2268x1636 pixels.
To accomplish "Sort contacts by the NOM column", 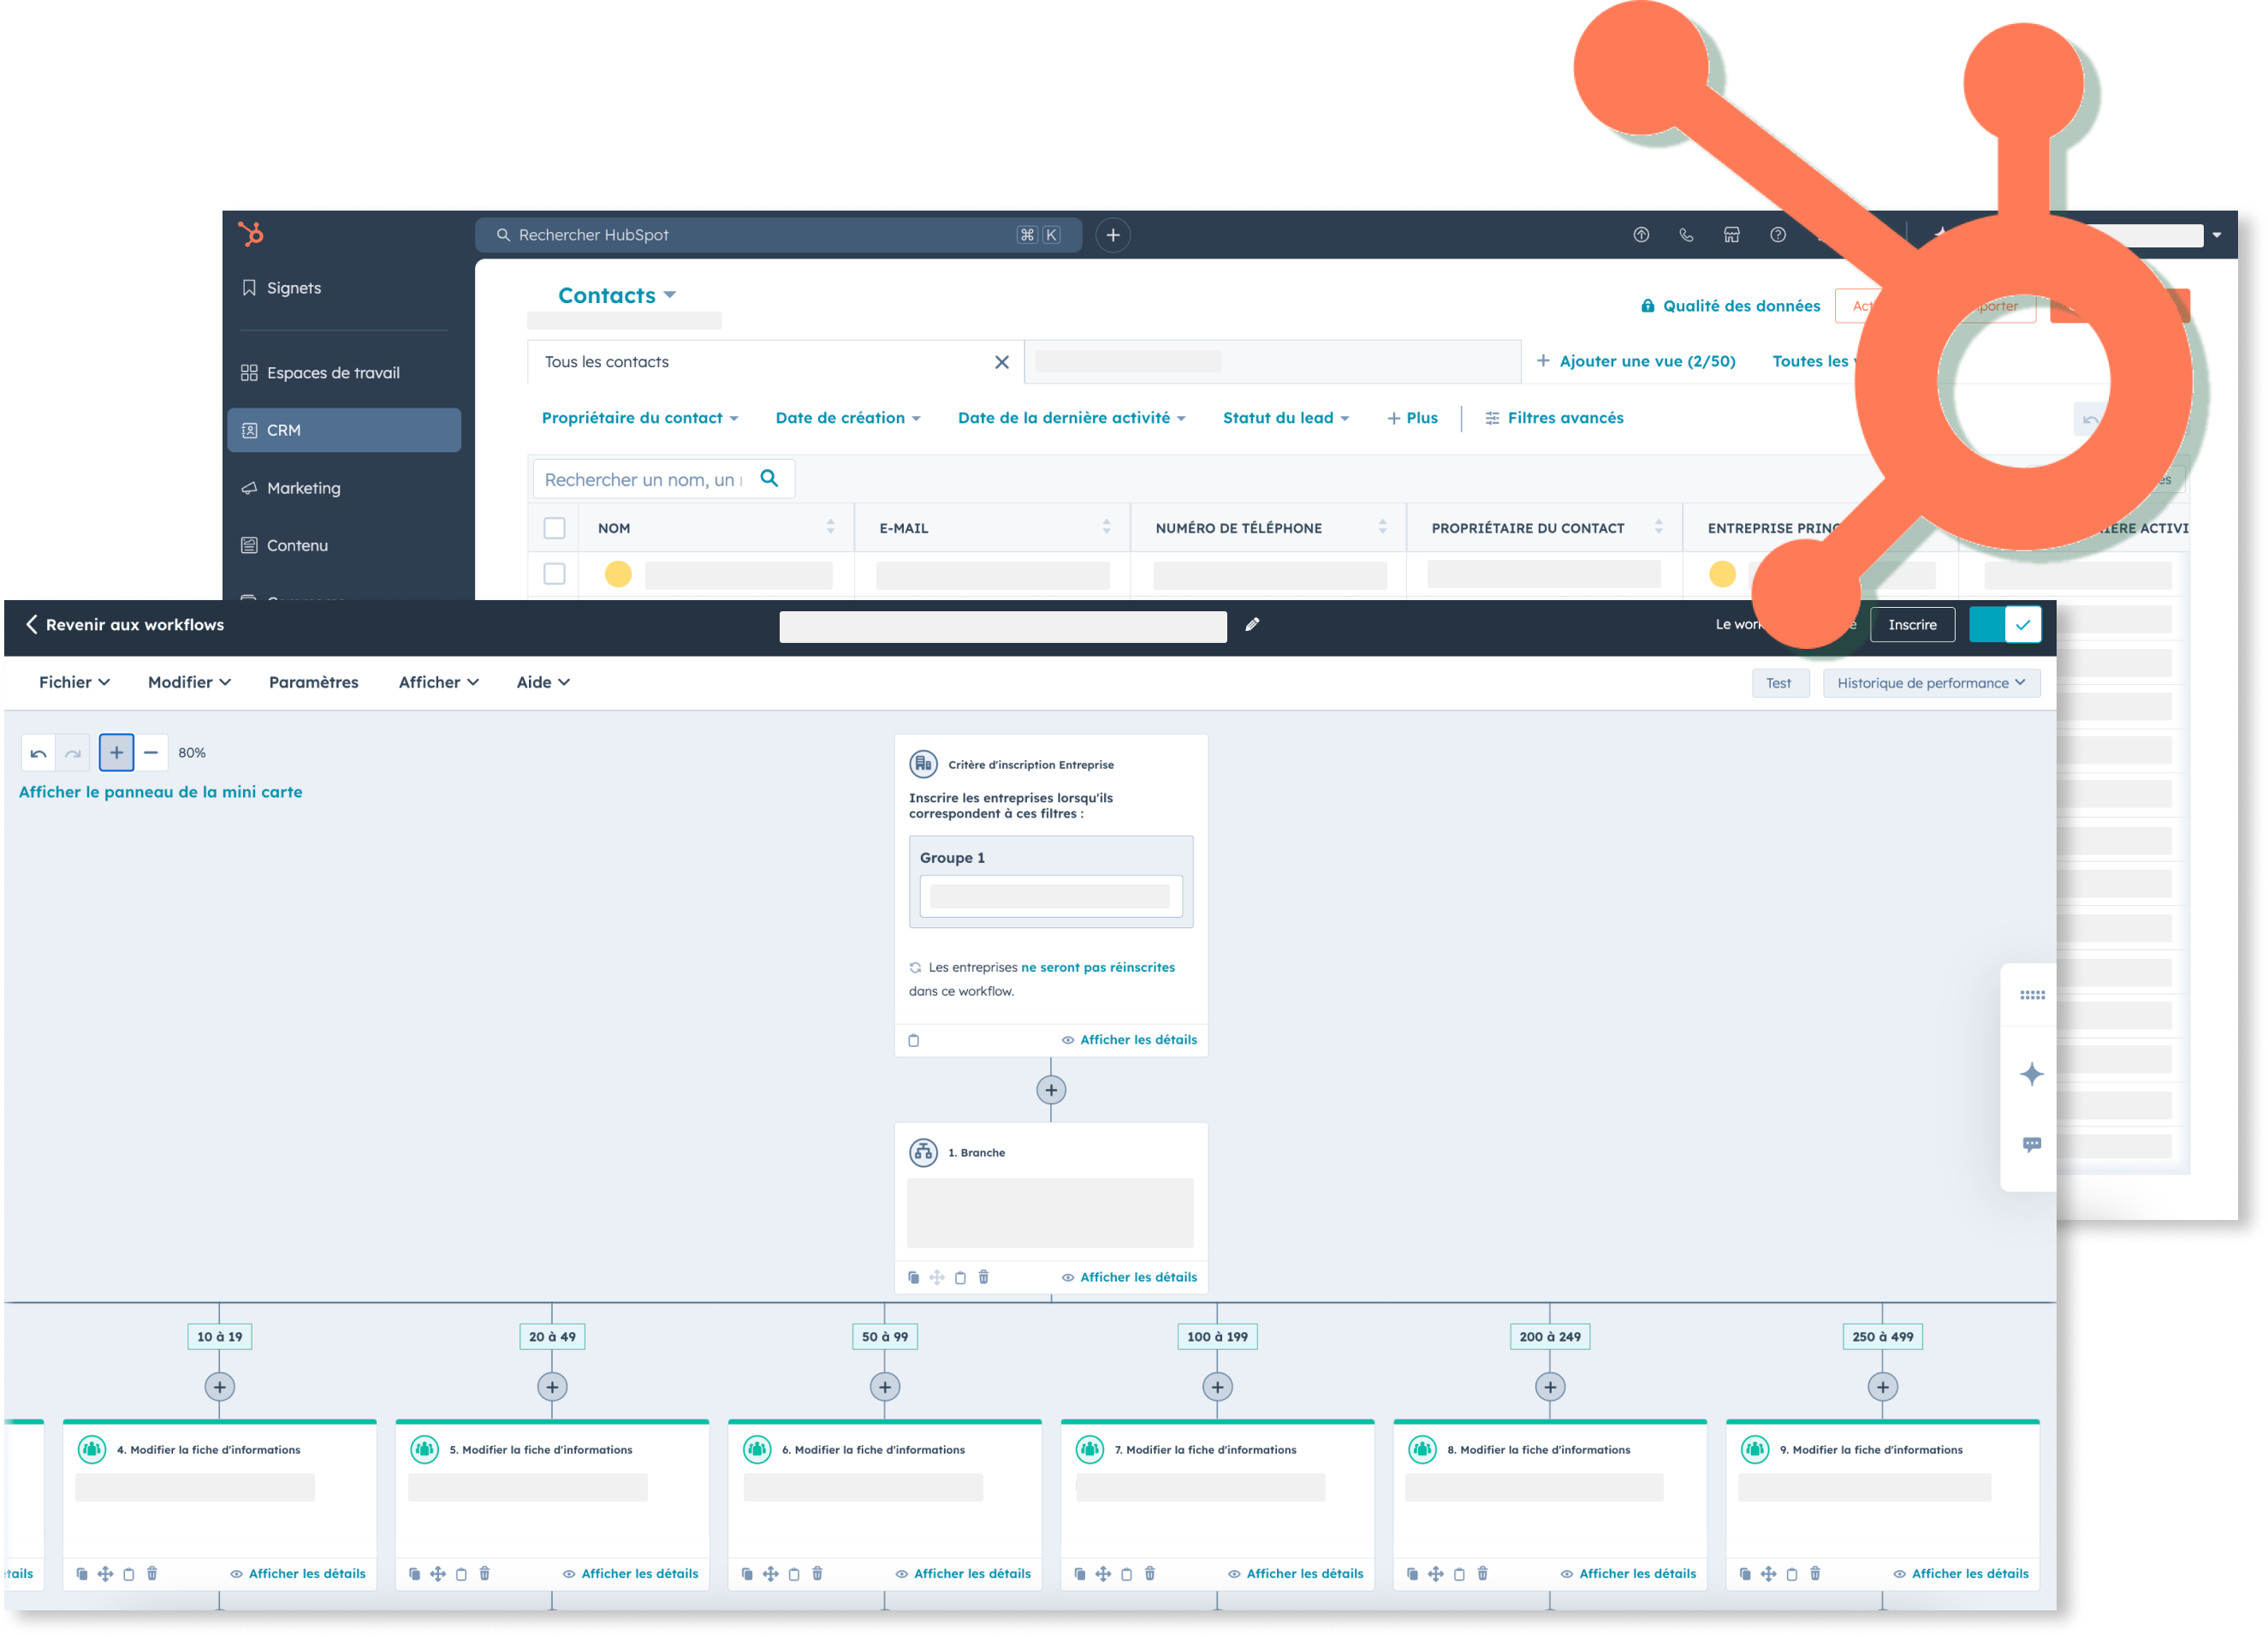I will (x=830, y=527).
